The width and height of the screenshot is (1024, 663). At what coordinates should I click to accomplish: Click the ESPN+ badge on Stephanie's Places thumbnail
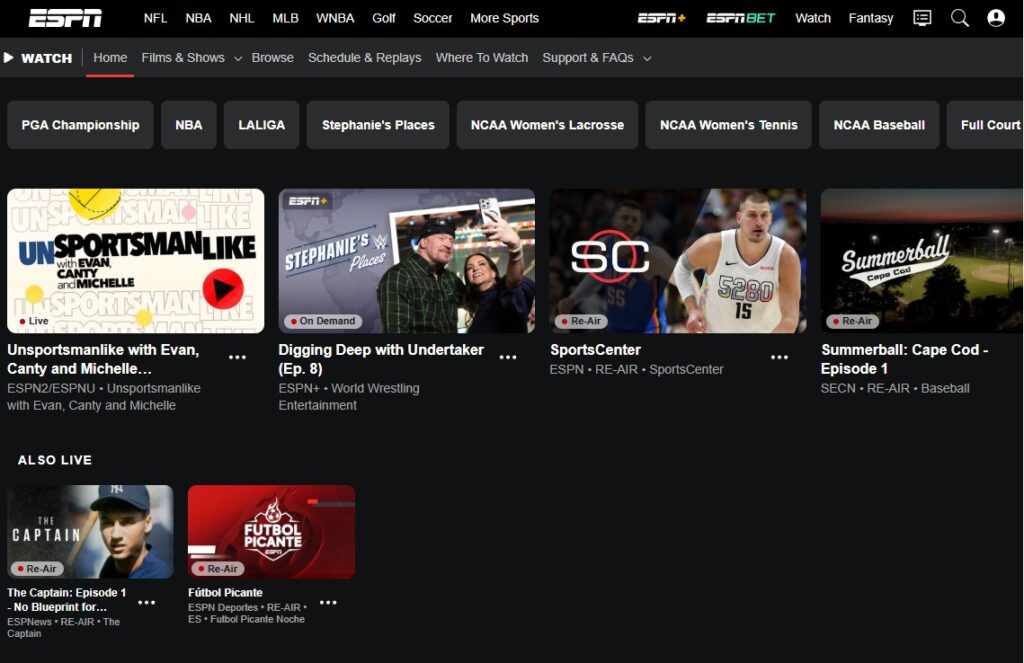(x=308, y=201)
